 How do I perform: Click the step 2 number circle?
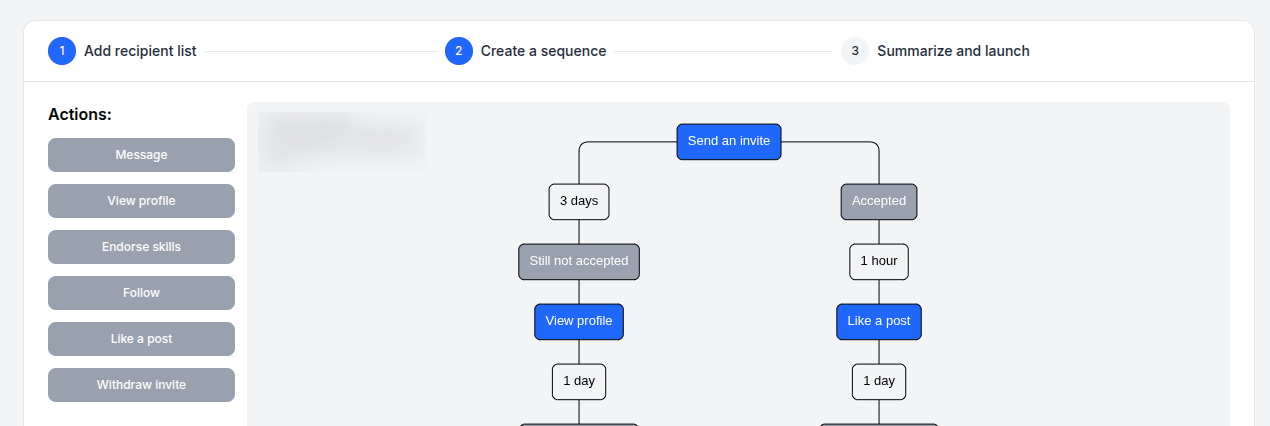point(459,51)
